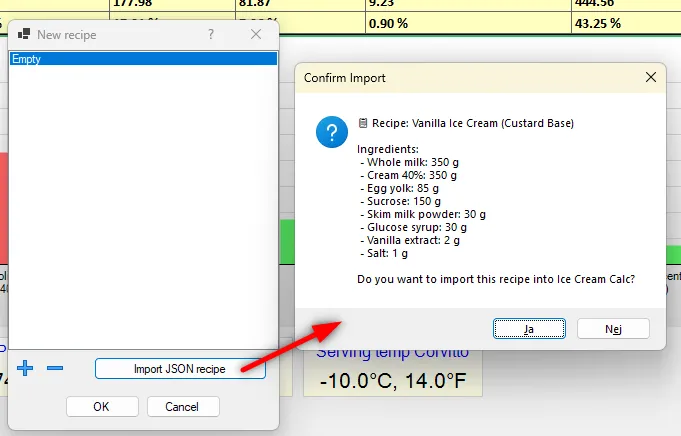Select the Empty list item
This screenshot has width=681, height=436.
pyautogui.click(x=143, y=59)
